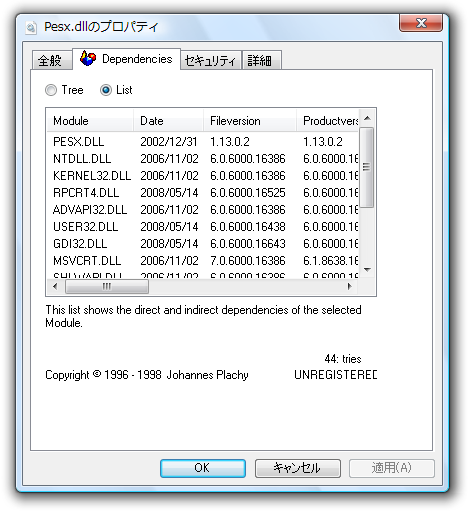
Task: Click the vertical scrollbar down arrow
Action: pyautogui.click(x=367, y=269)
